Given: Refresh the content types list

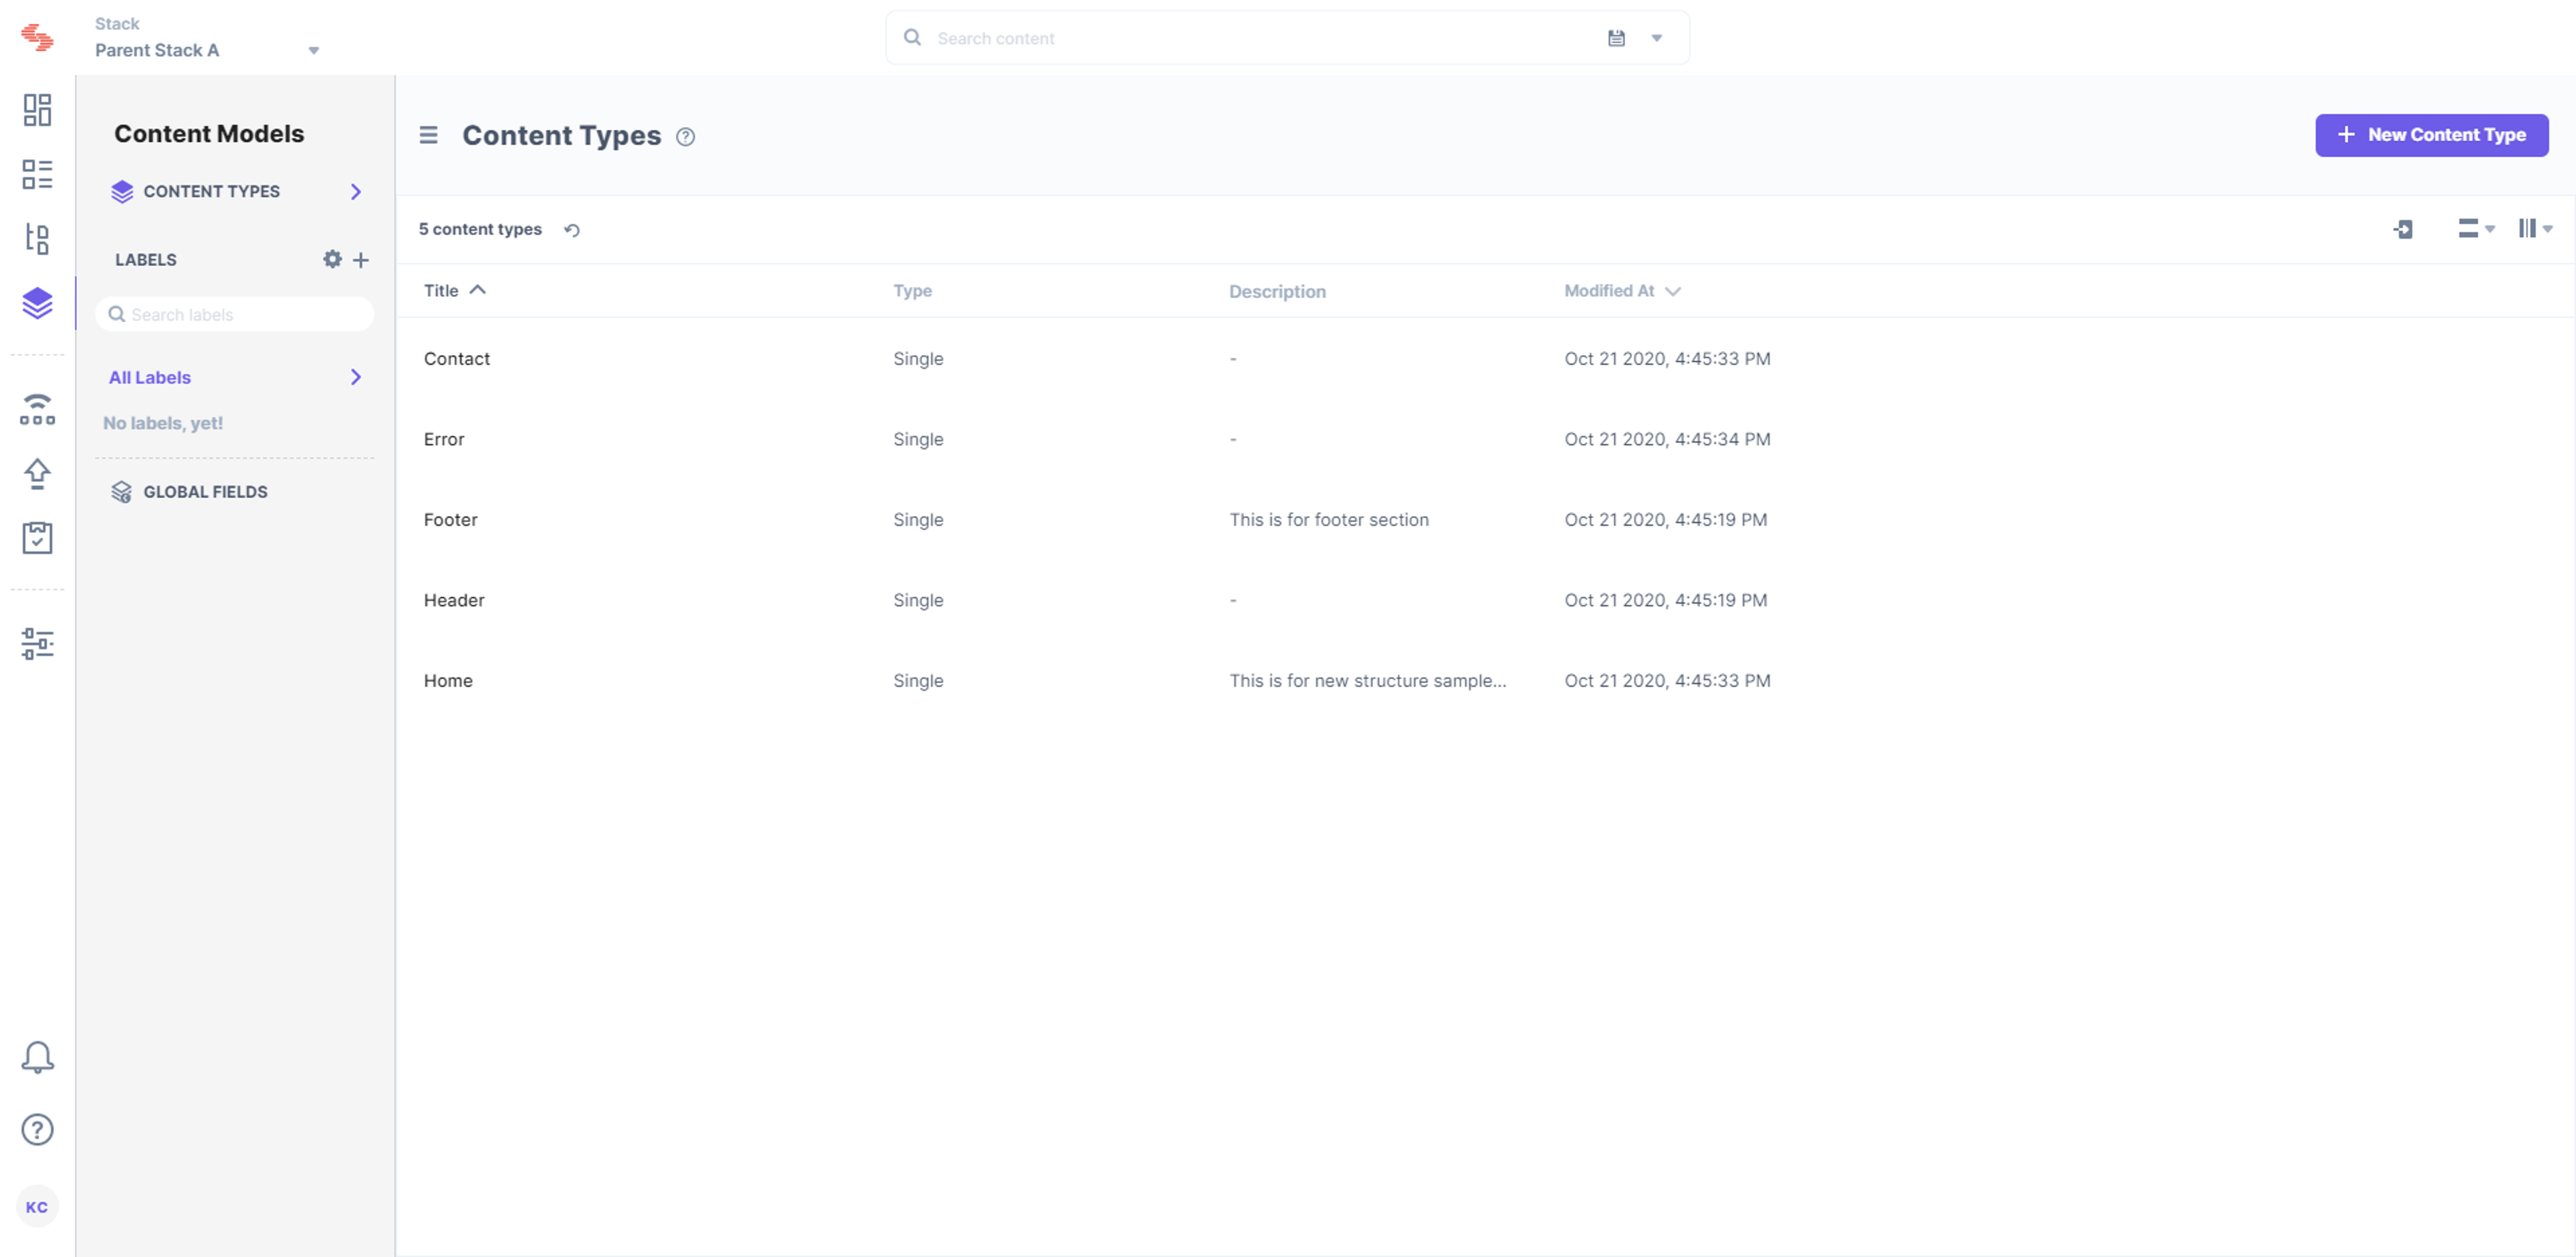Looking at the screenshot, I should coord(572,230).
